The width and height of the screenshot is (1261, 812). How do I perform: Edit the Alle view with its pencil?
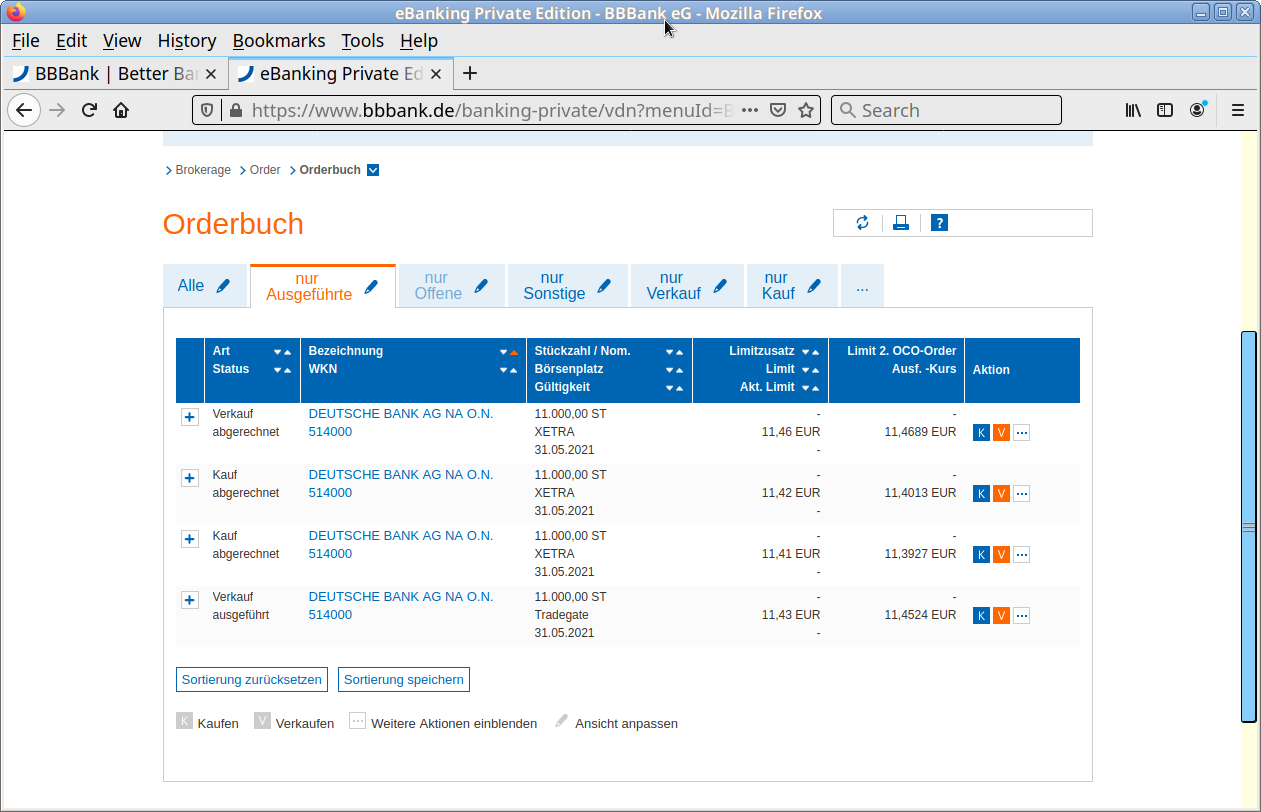pyautogui.click(x=223, y=286)
